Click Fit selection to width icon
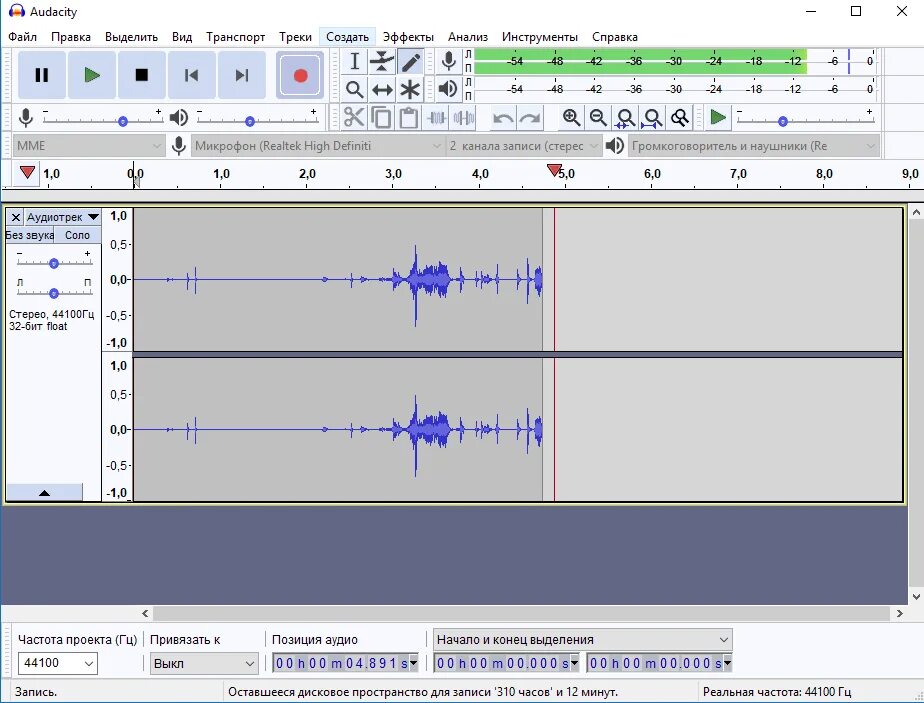The image size is (924, 703). (625, 117)
